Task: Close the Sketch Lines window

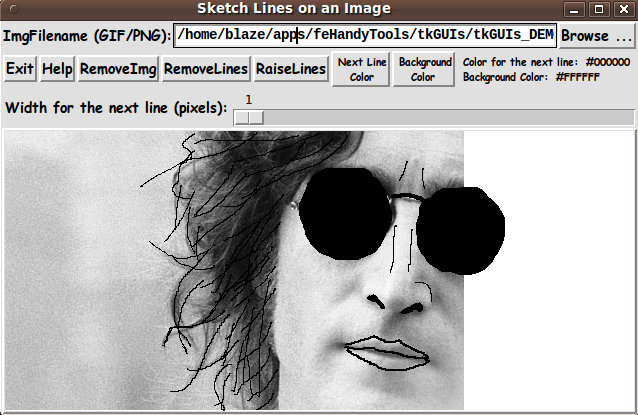Action: tap(624, 10)
